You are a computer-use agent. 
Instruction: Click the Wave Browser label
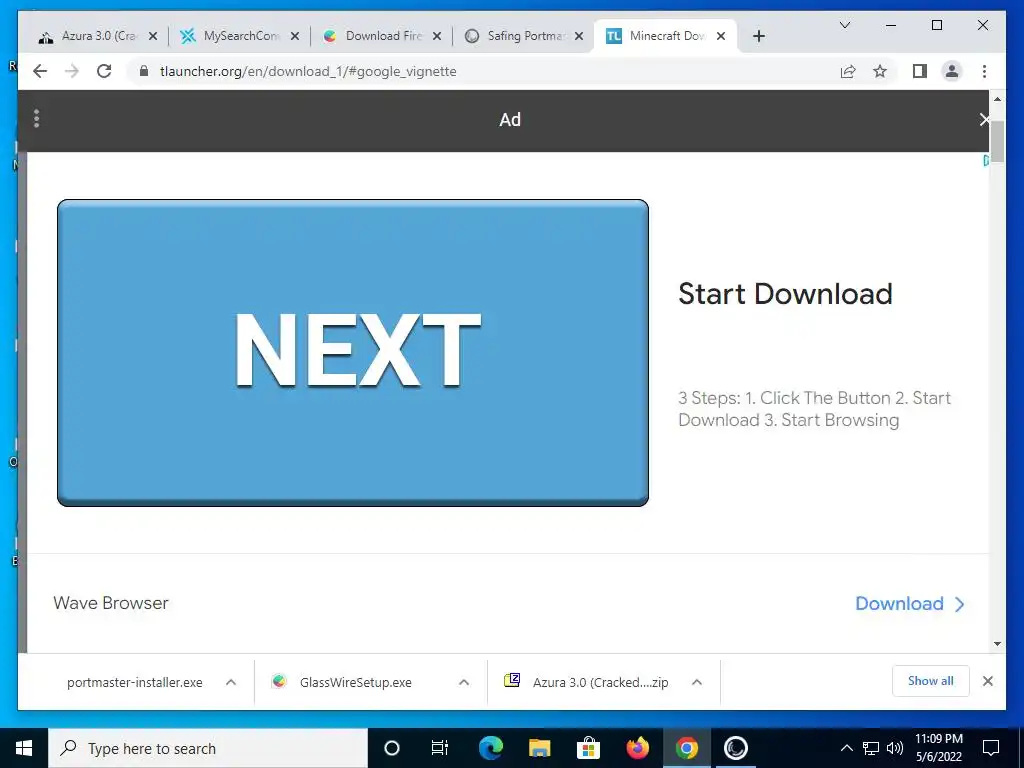(x=110, y=603)
